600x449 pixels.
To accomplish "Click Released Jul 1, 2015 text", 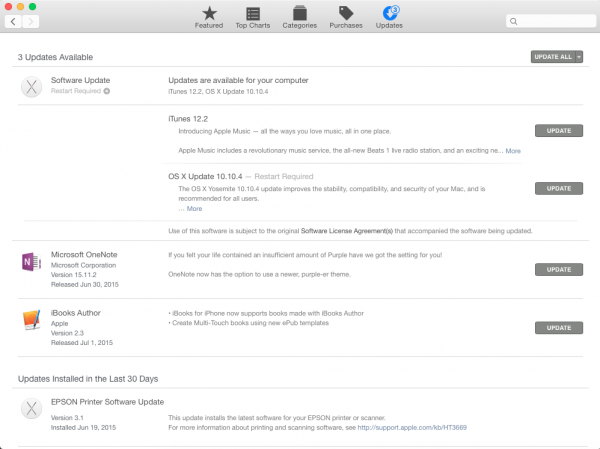I will click(x=82, y=343).
